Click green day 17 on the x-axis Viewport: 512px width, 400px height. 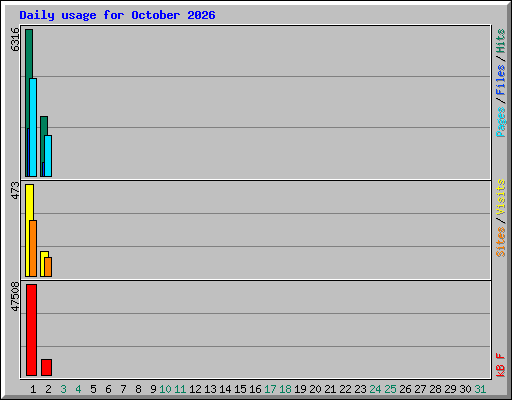270,389
